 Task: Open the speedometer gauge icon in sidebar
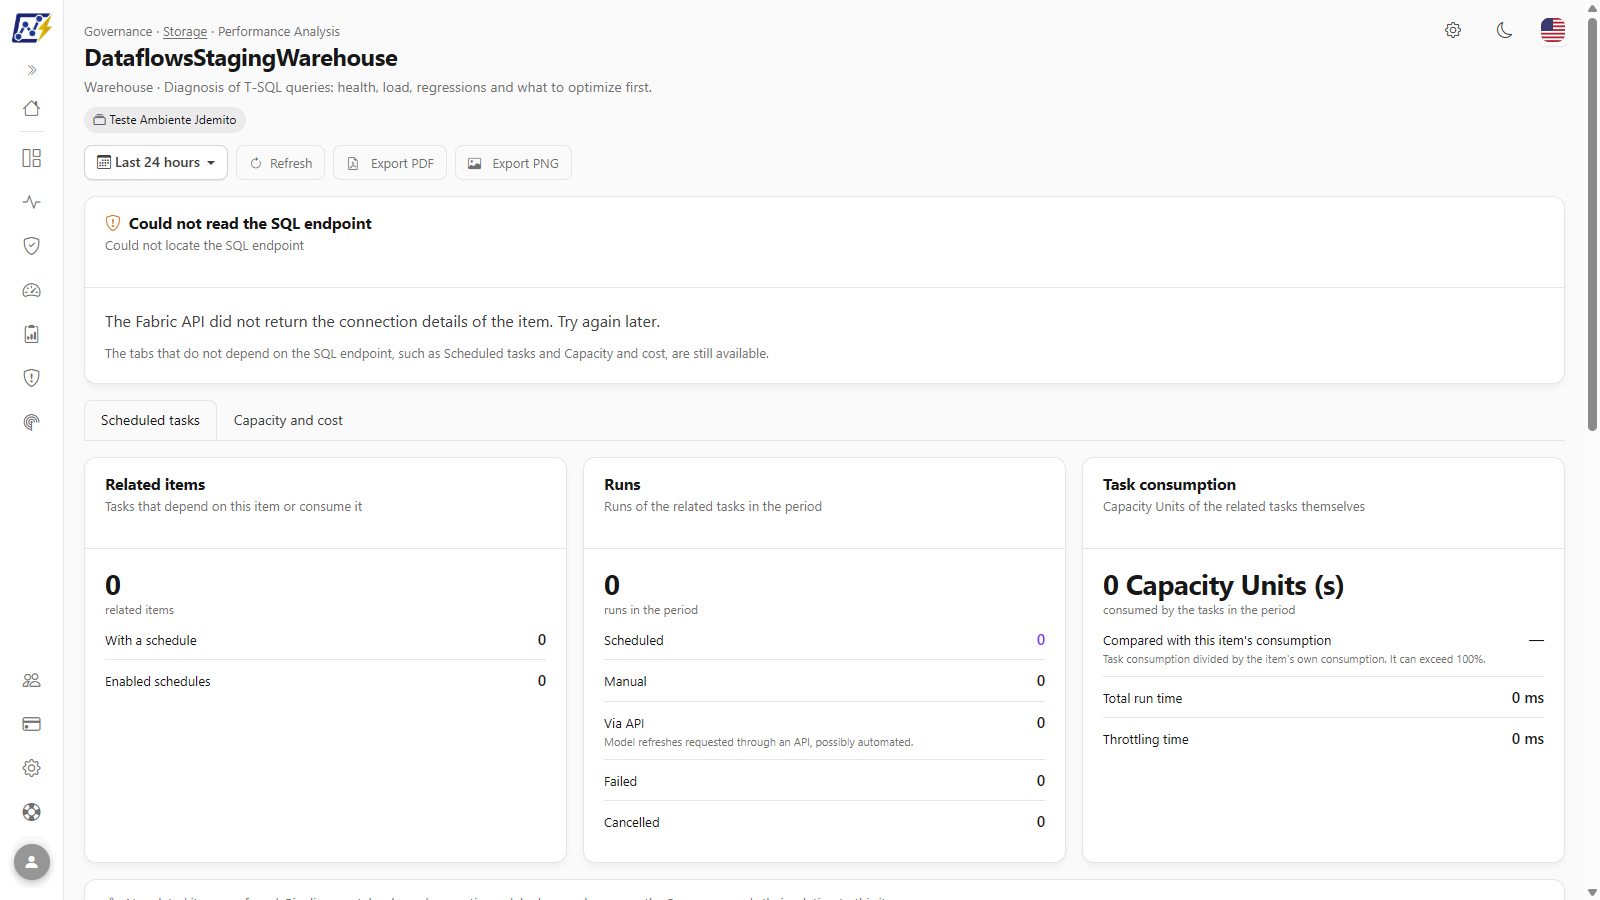32,290
